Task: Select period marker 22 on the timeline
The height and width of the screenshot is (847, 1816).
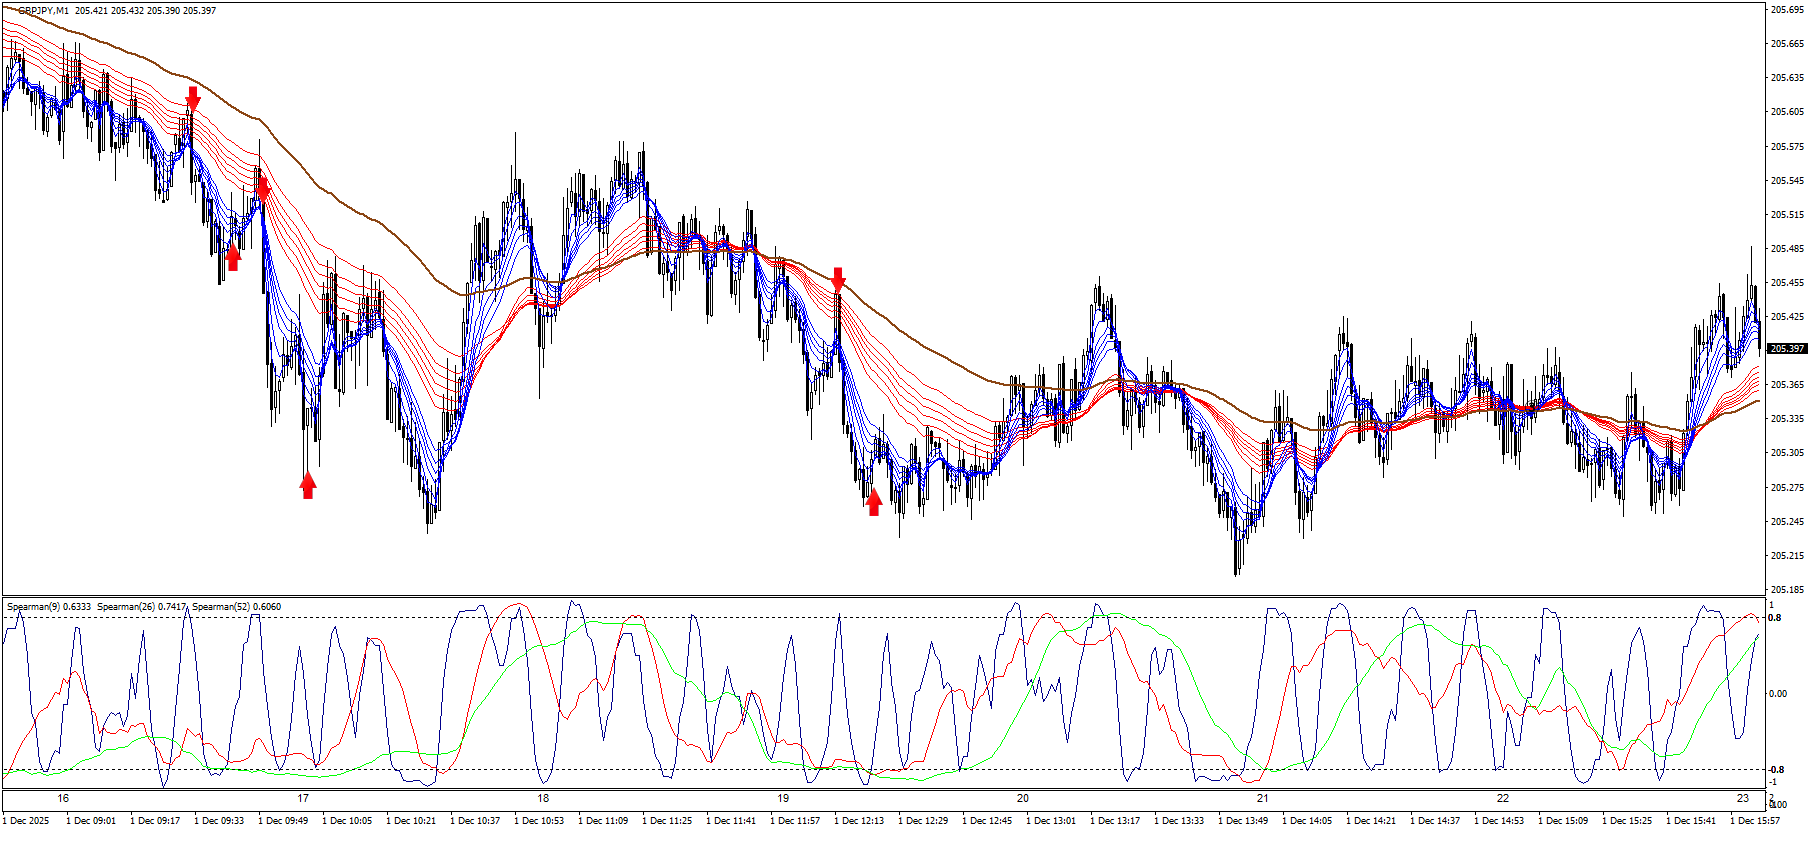Action: point(1502,798)
